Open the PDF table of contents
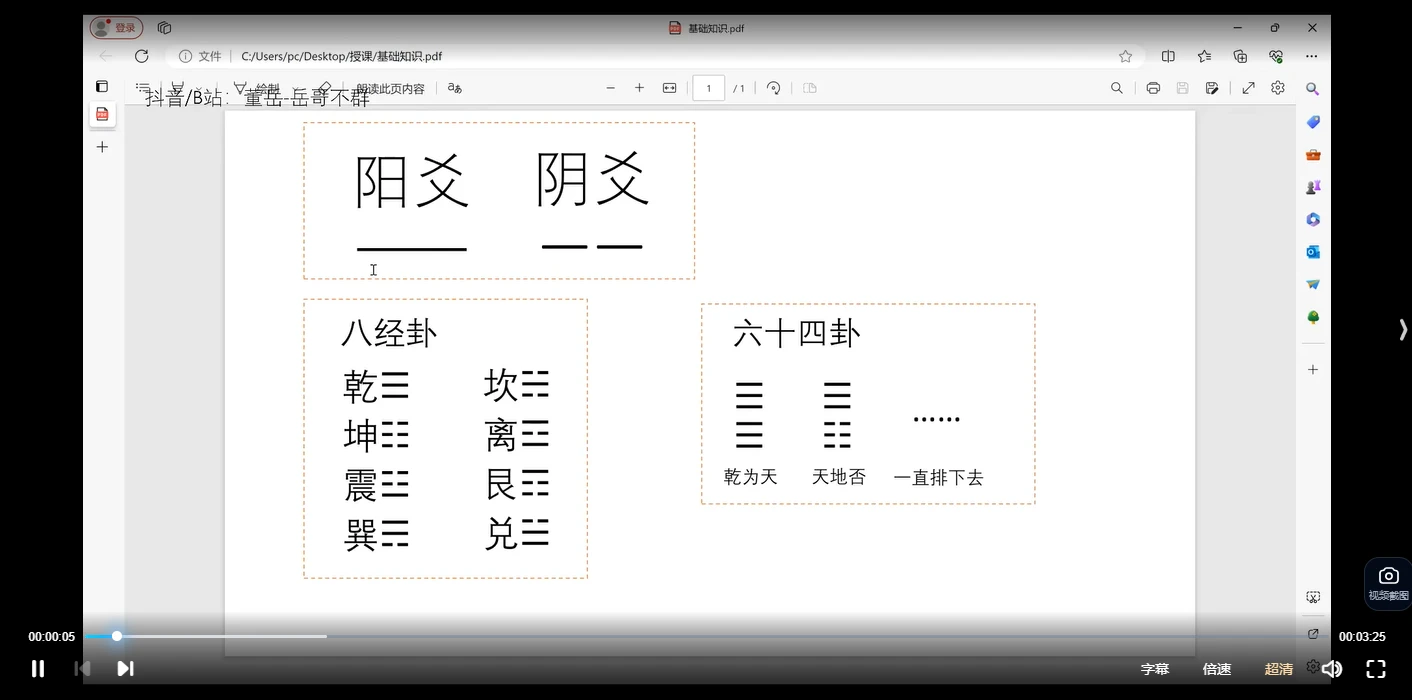Screen dimensions: 1412x700 (x=143, y=88)
